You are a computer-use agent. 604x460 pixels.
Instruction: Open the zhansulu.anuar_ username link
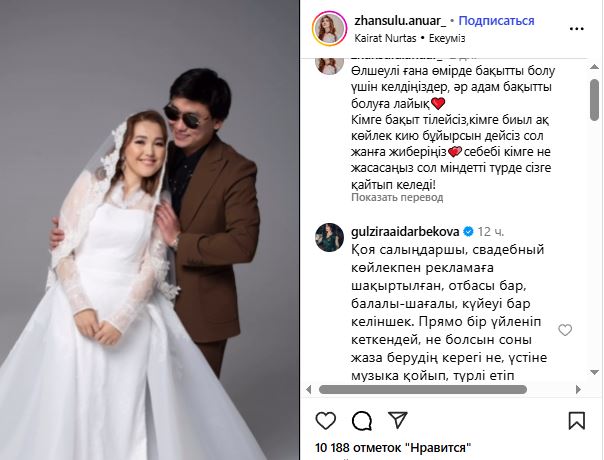[x=400, y=20]
